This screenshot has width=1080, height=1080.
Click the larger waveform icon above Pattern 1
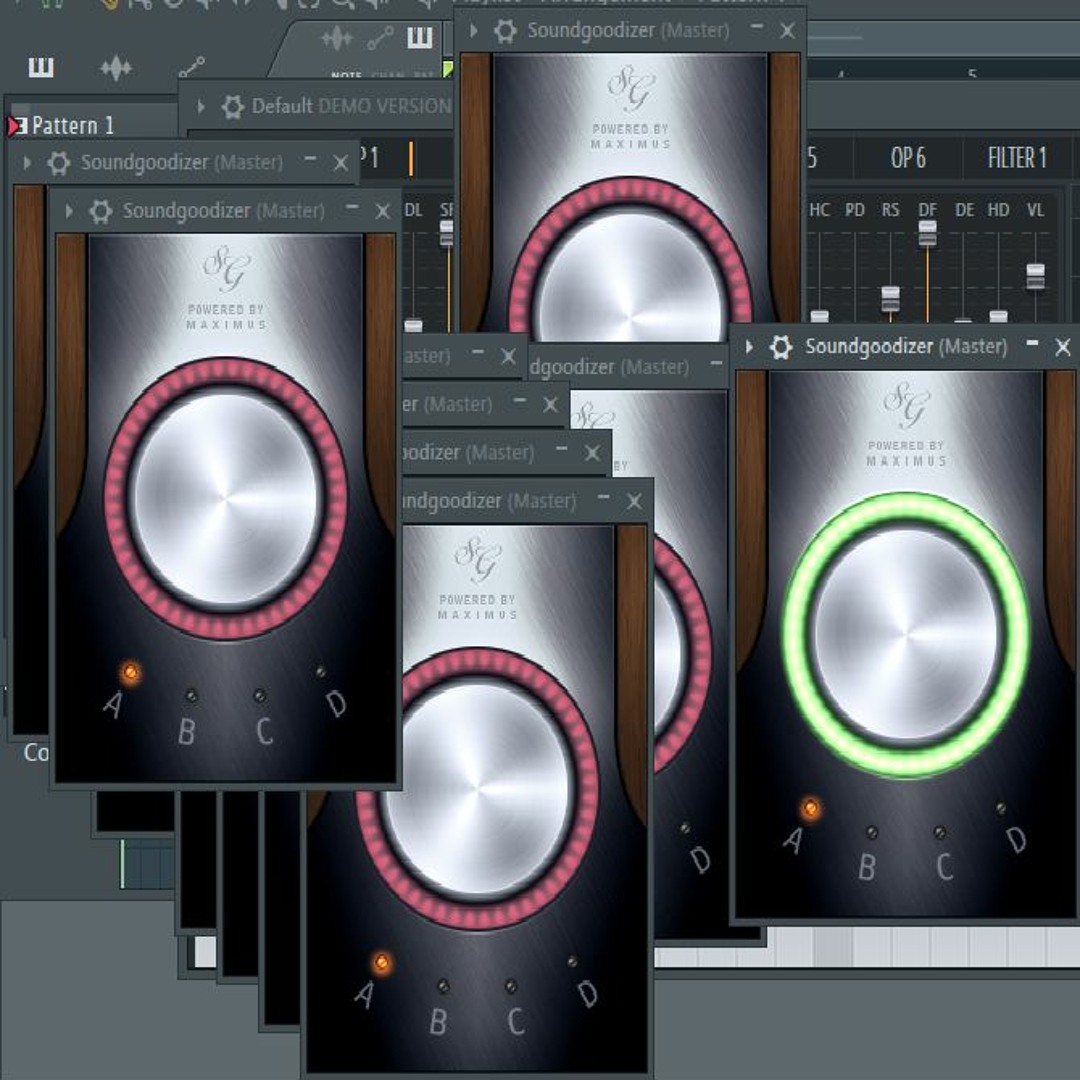tap(116, 68)
